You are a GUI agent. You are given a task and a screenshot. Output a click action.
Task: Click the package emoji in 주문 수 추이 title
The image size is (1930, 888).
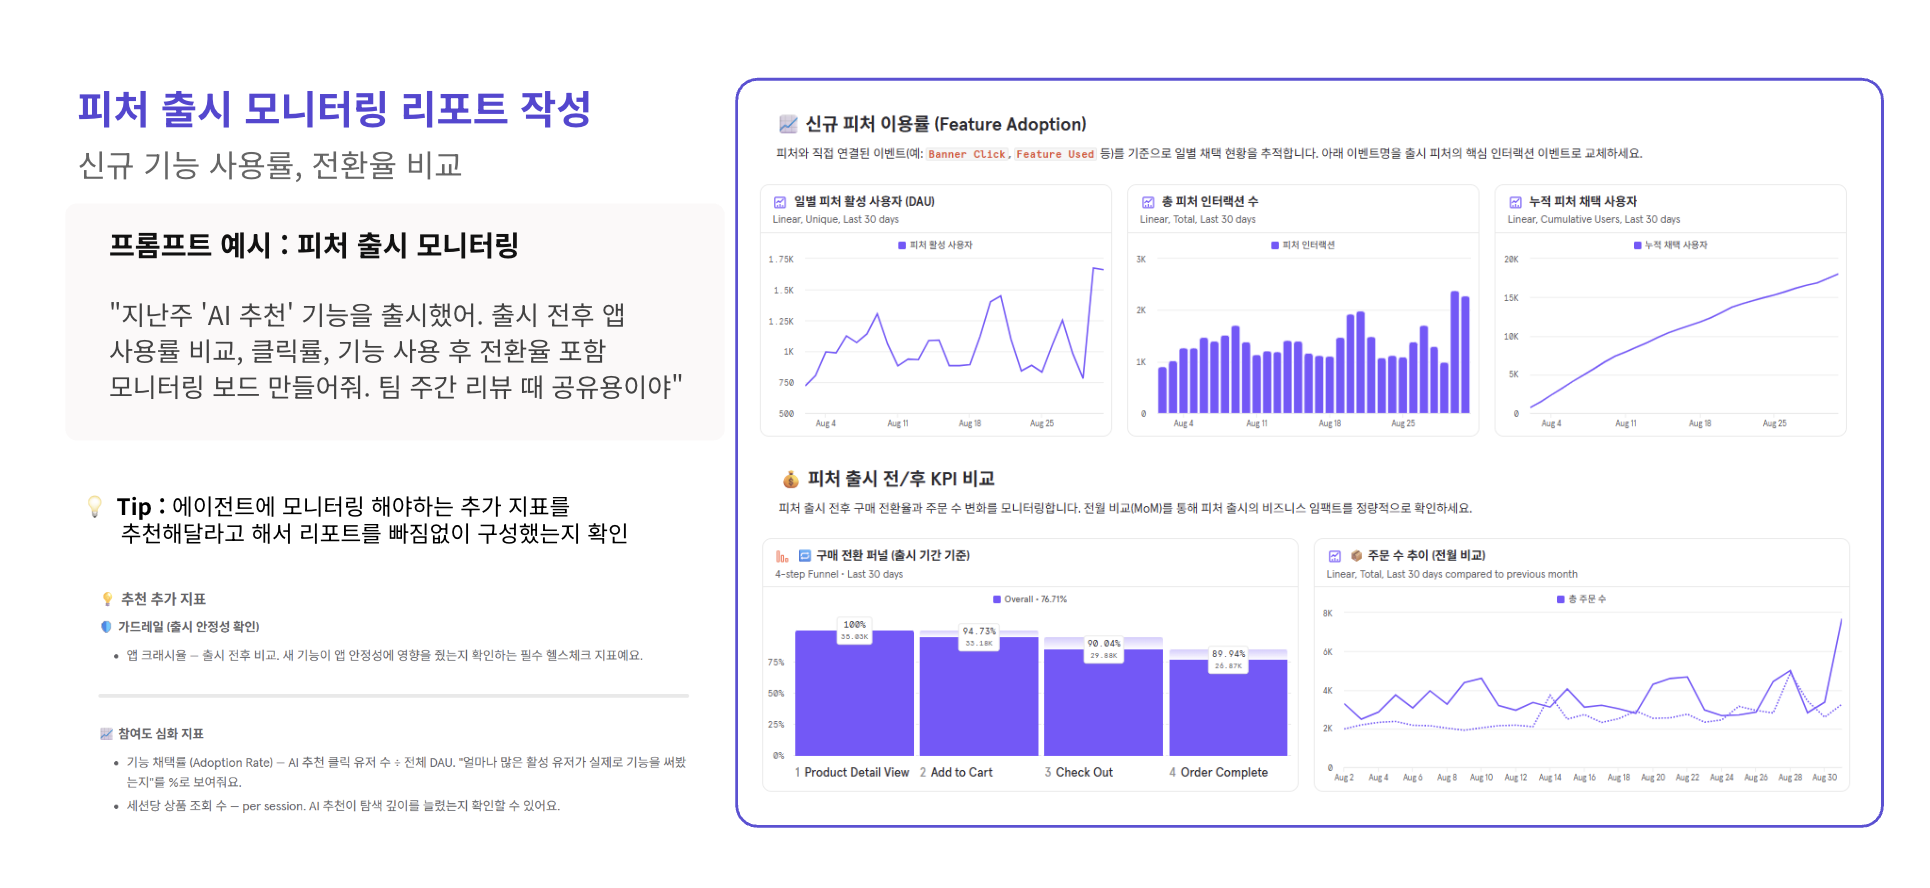(1357, 555)
